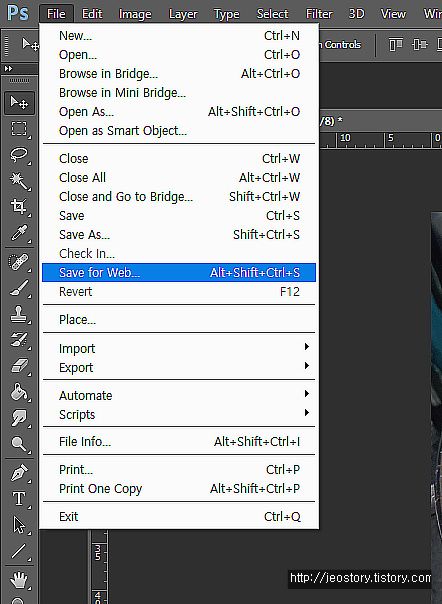This screenshot has height=604, width=442.
Task: Select the Clone Stamp tool
Action: point(19,314)
